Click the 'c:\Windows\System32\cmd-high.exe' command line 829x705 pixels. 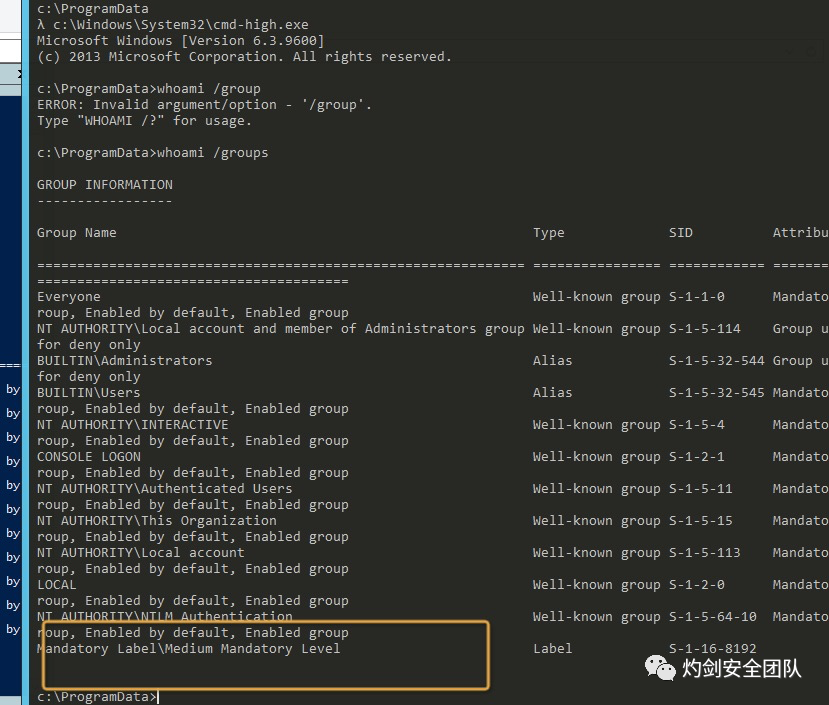[173, 25]
